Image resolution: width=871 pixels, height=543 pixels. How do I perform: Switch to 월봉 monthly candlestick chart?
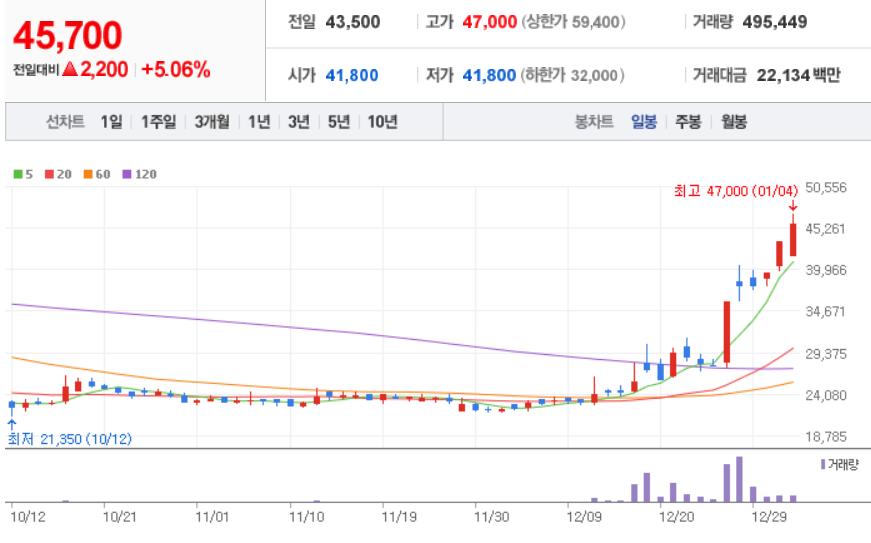[734, 122]
